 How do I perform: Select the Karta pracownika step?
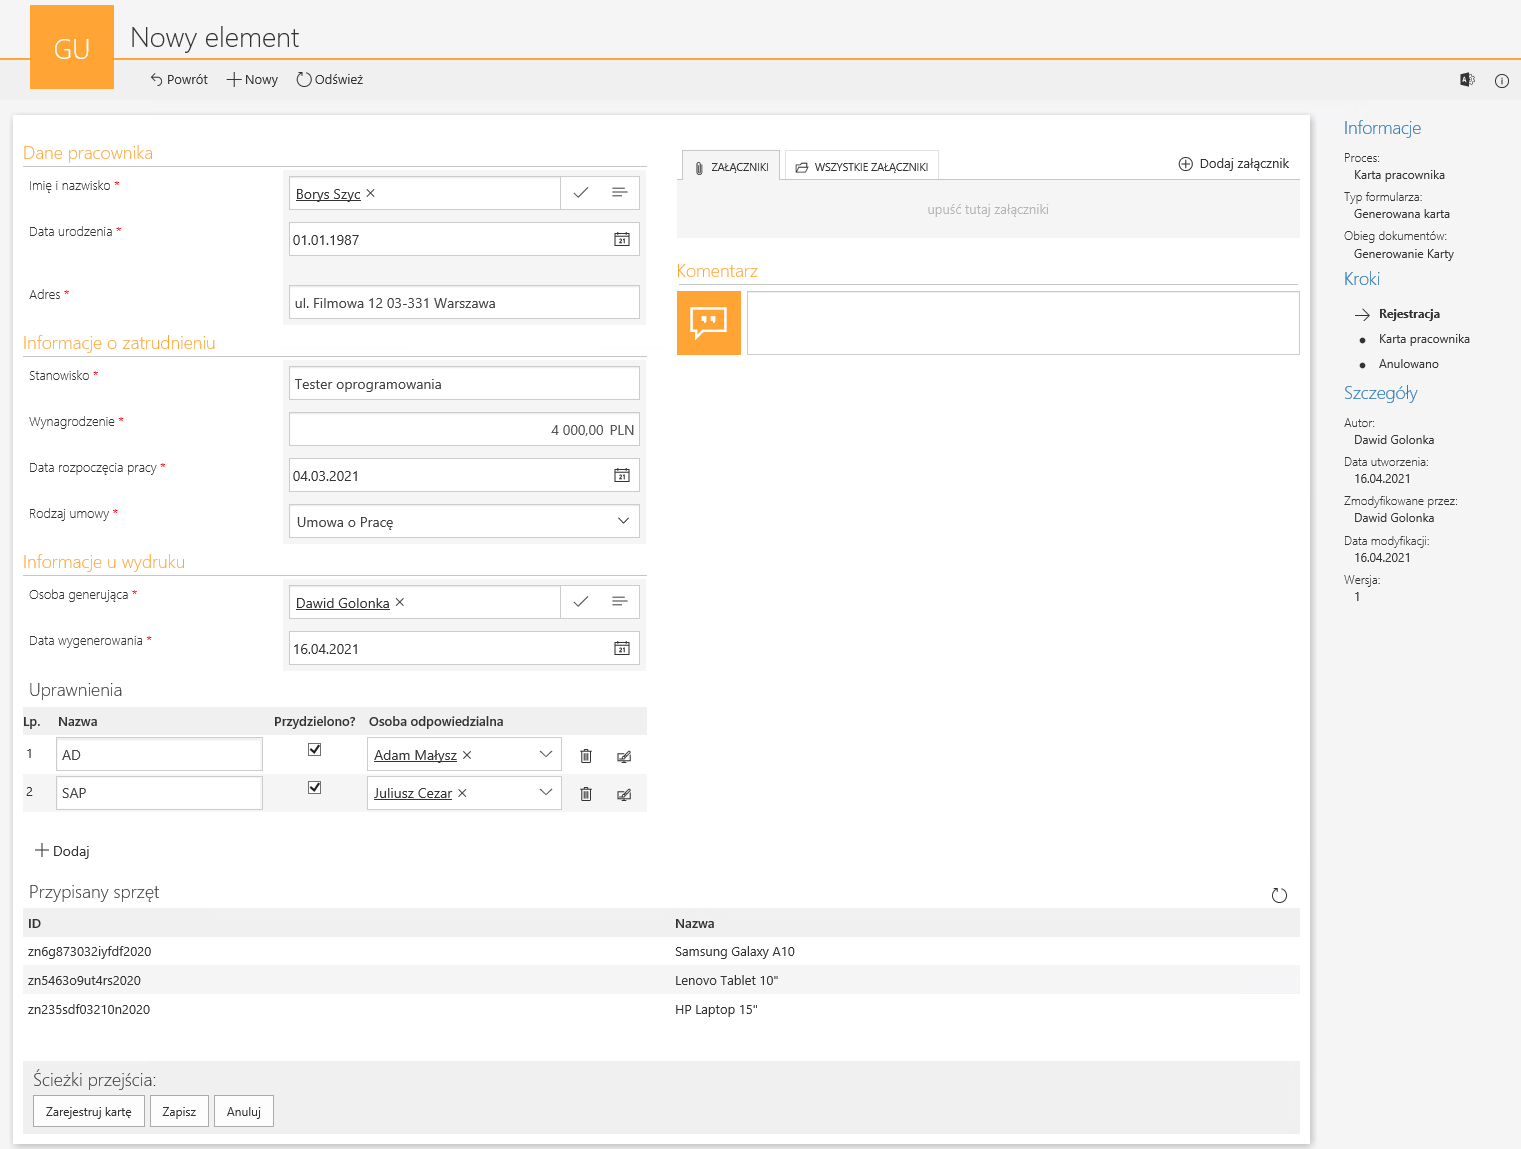click(x=1424, y=338)
